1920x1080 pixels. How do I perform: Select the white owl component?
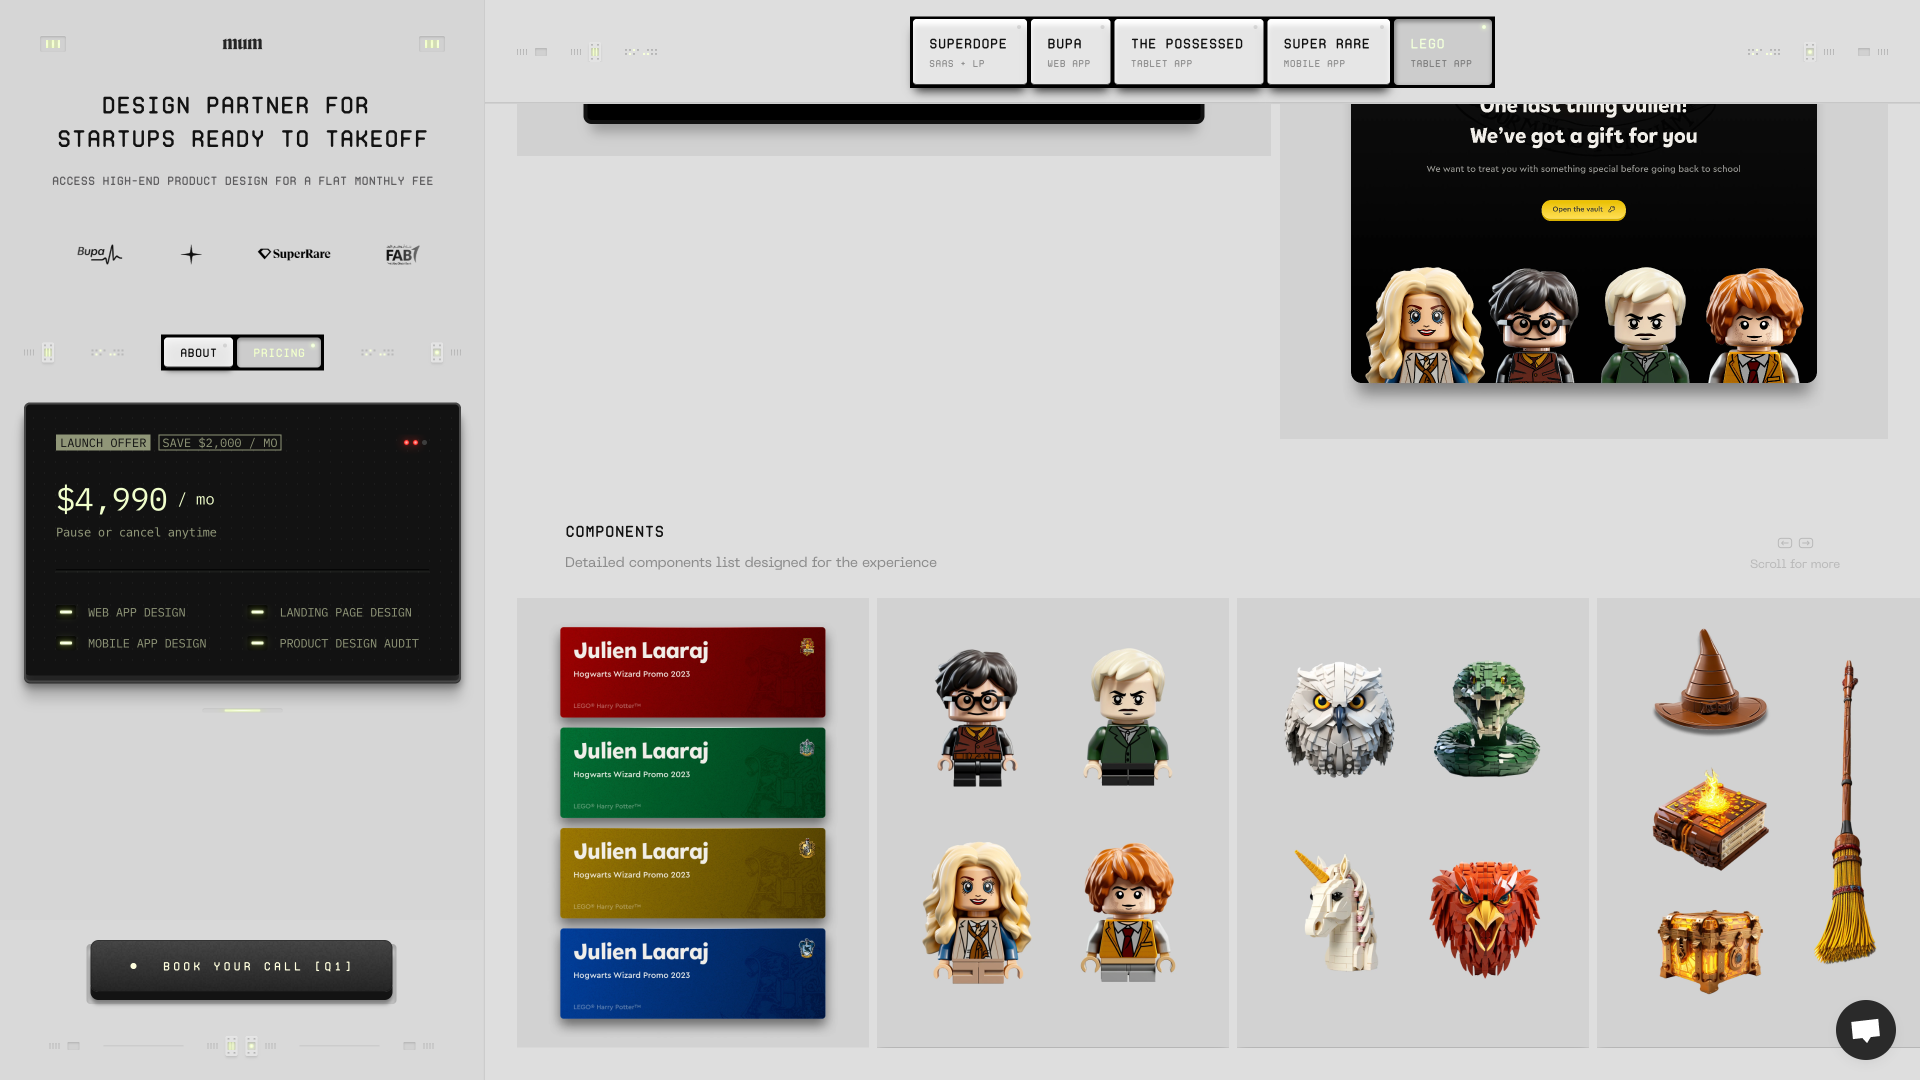1339,718
